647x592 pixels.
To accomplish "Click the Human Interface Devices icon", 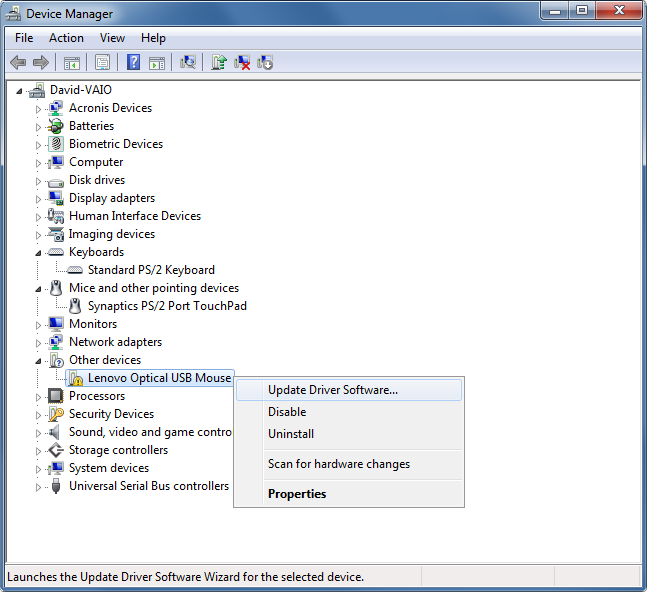I will [56, 216].
